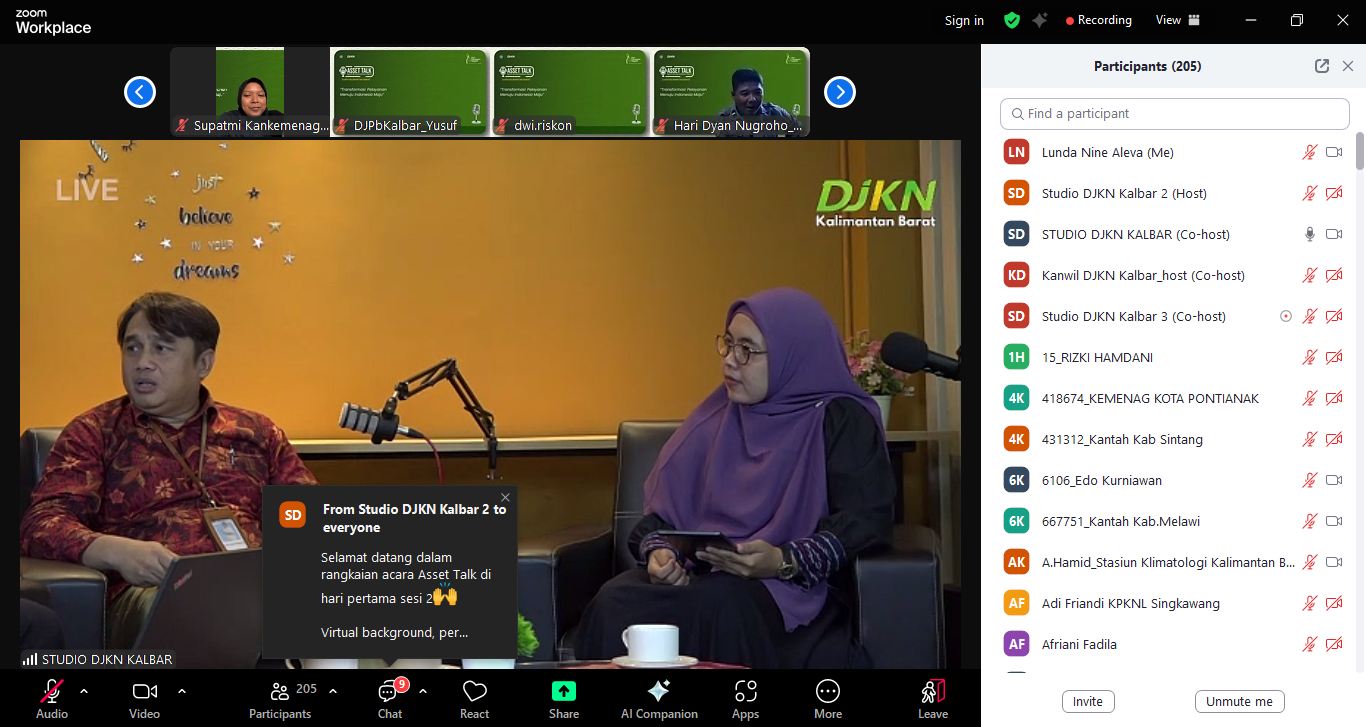
Task: Open the Apps icon in toolbar
Action: [x=745, y=692]
